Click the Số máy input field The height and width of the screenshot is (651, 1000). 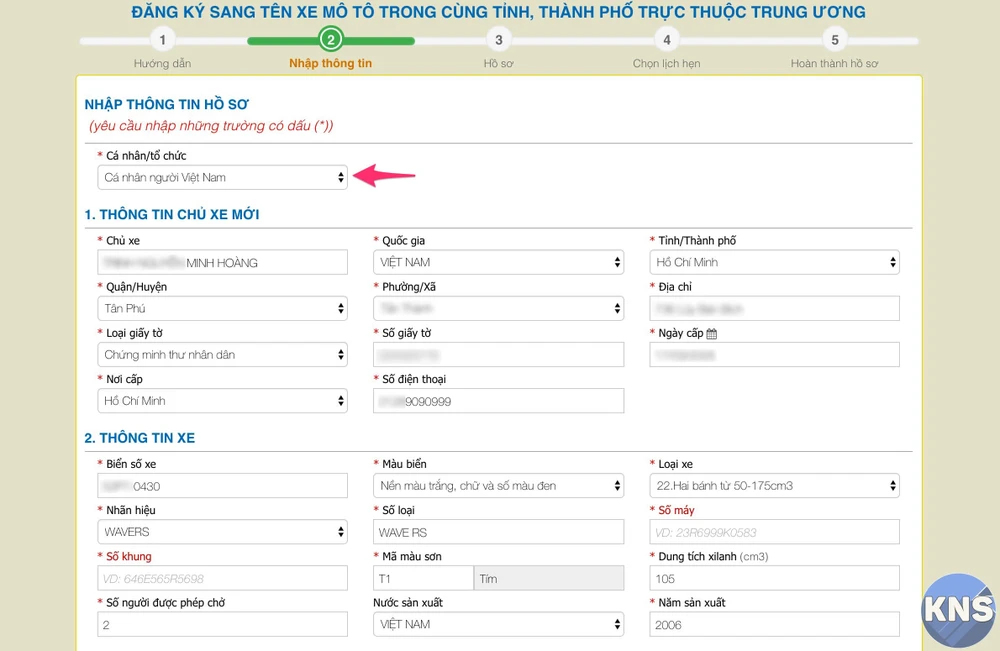774,532
